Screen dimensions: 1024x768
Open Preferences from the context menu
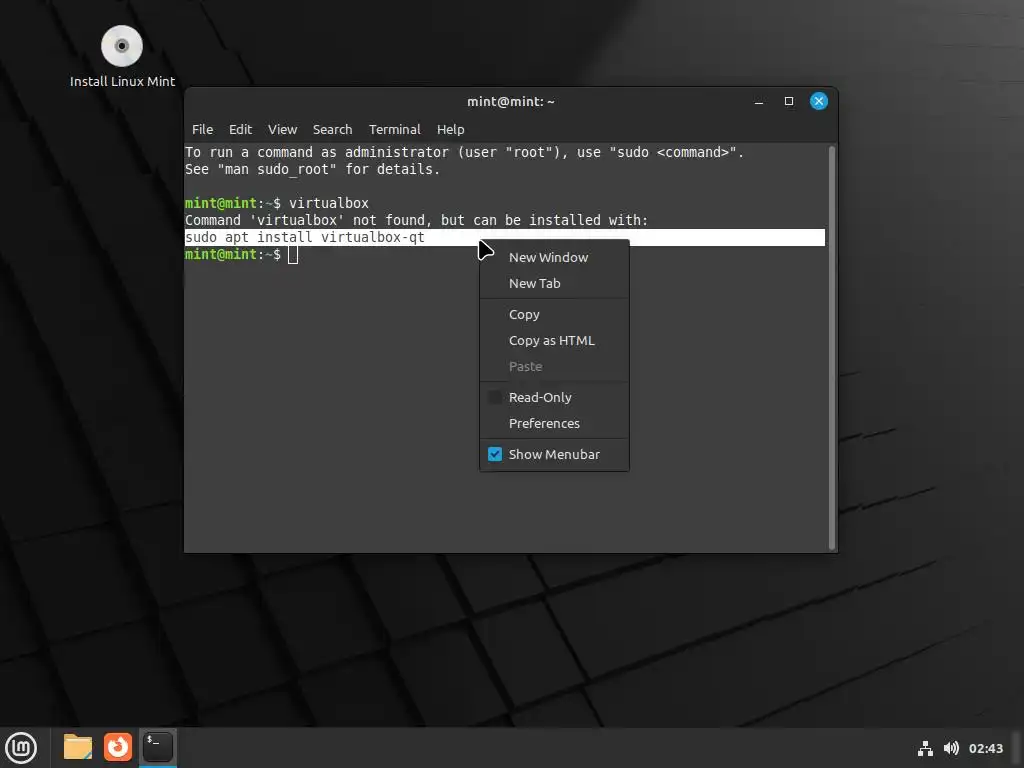(554, 423)
